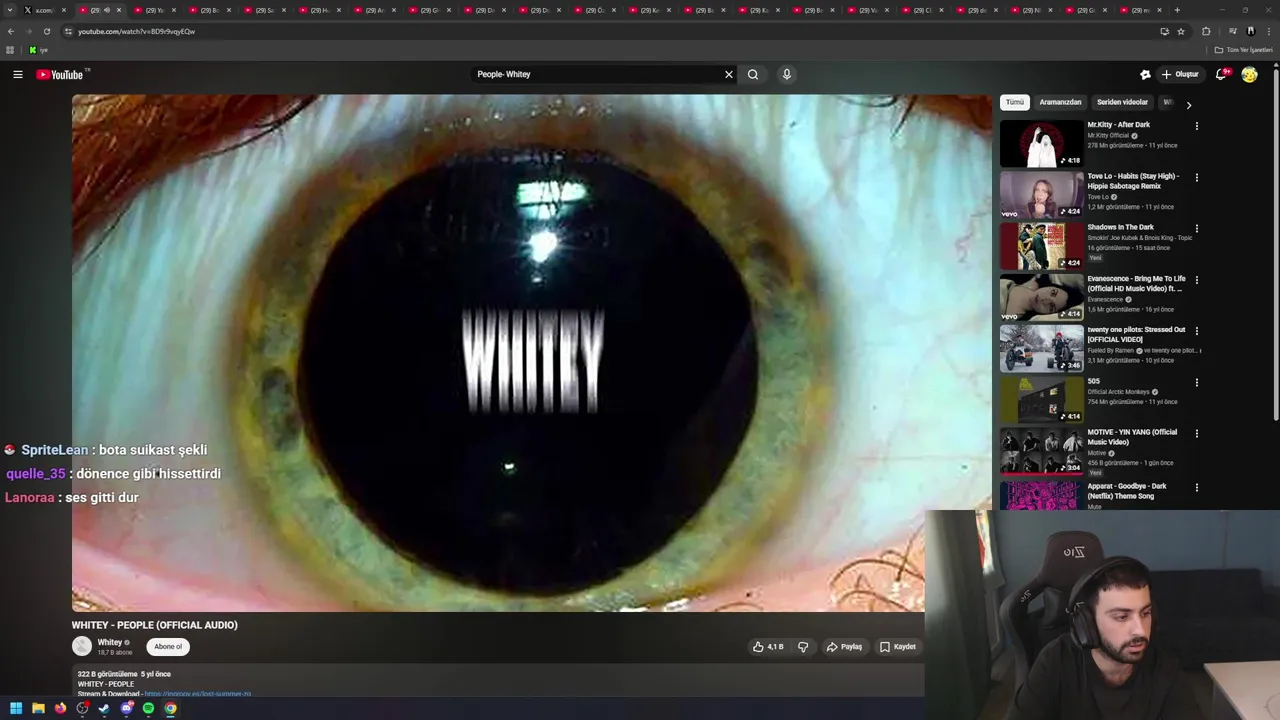Play twenty one pilots Stressed Out thumbnail
Viewport: 1280px width, 720px height.
(x=1042, y=349)
